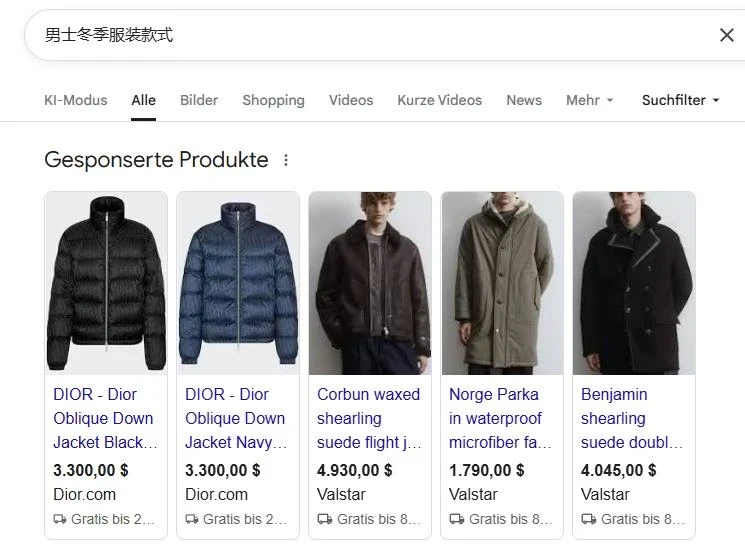Open the Bilder tab

199,100
